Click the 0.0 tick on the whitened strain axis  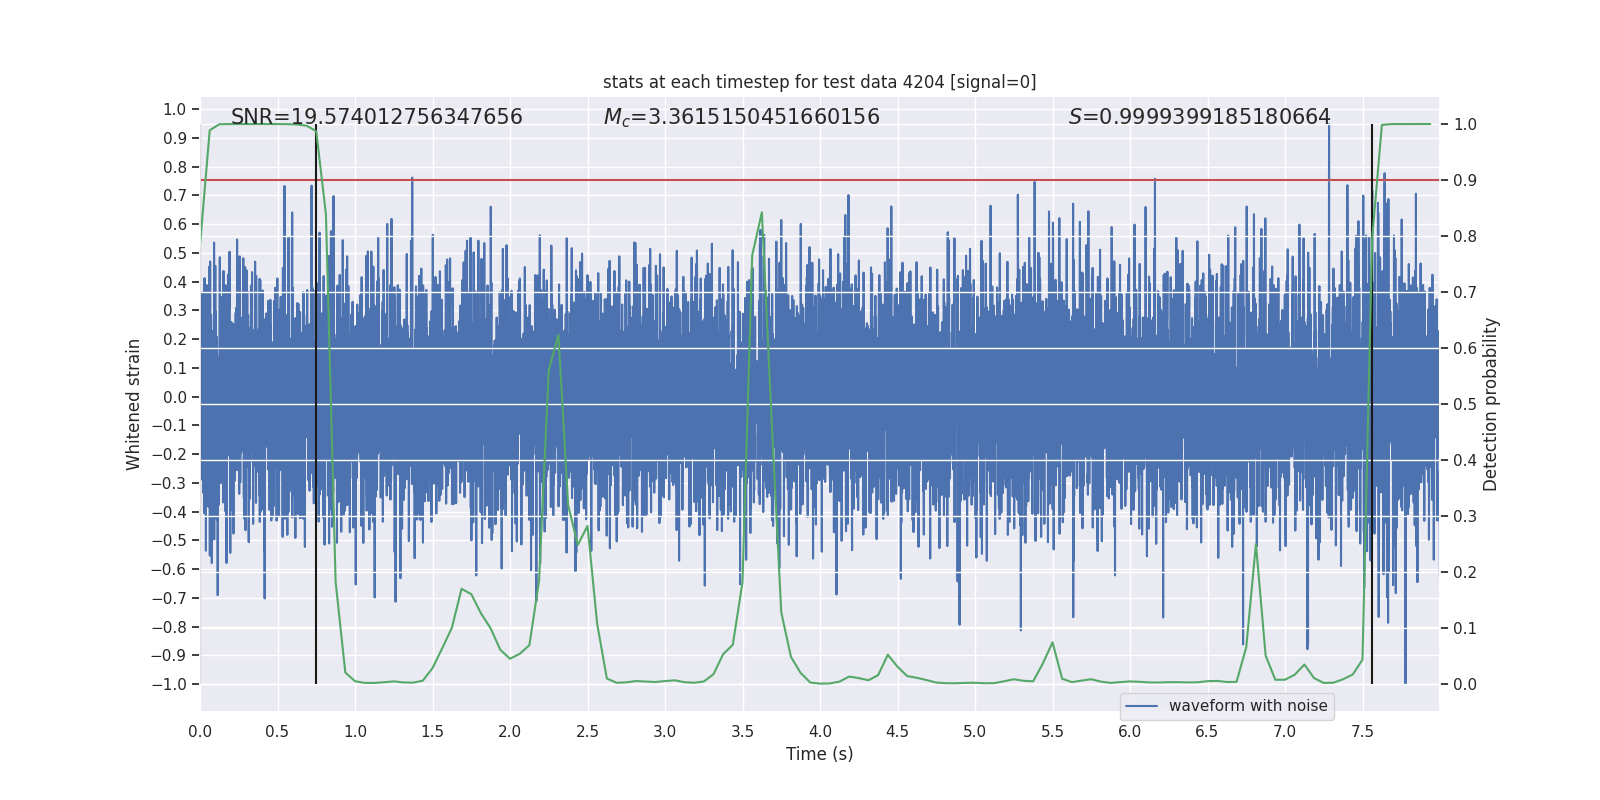(175, 397)
